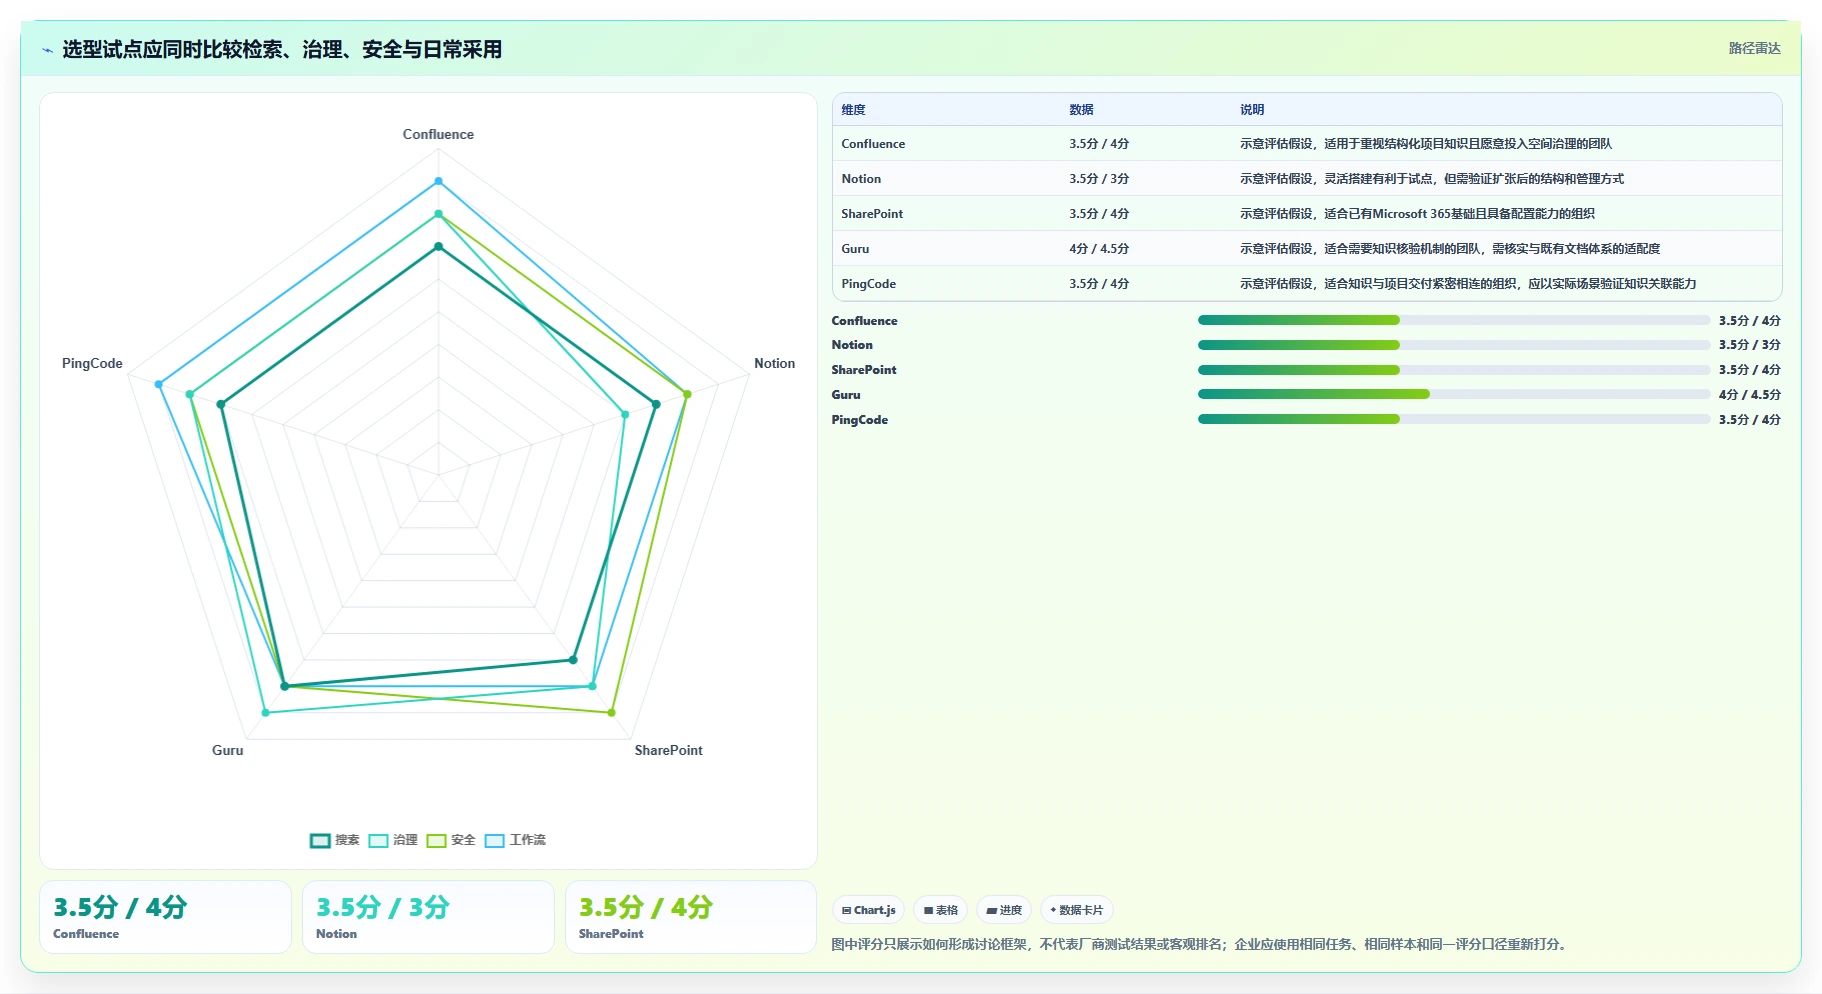Select the Guru row in the table
This screenshot has width=1822, height=994.
(x=1307, y=248)
